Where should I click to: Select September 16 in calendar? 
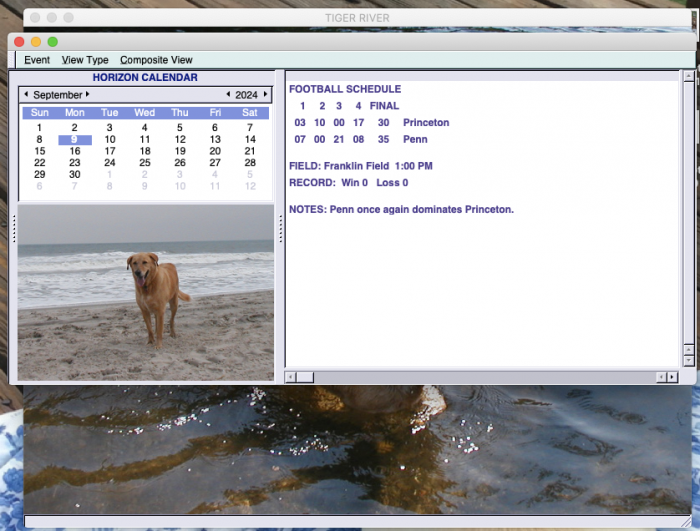pos(75,151)
